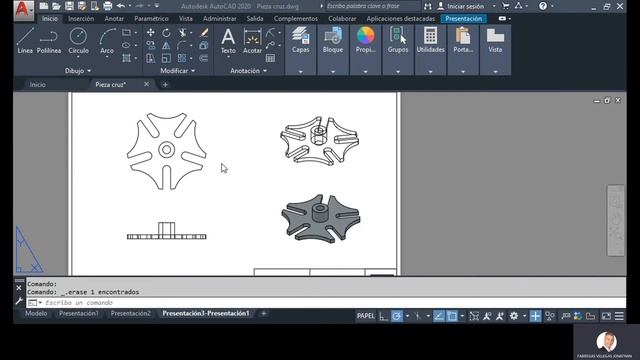Click the Plot printer icon
The width and height of the screenshot is (640, 360).
(107, 6)
